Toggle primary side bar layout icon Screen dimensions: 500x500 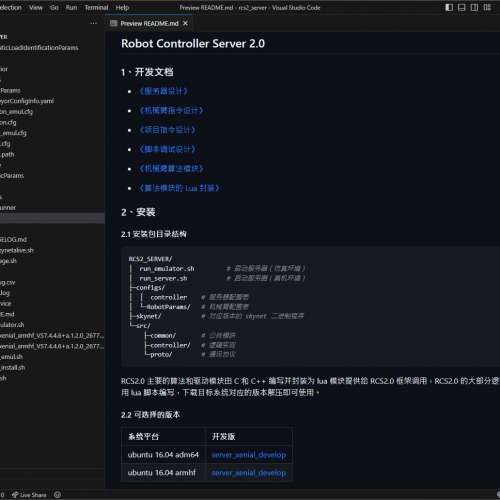pyautogui.click(x=449, y=7)
